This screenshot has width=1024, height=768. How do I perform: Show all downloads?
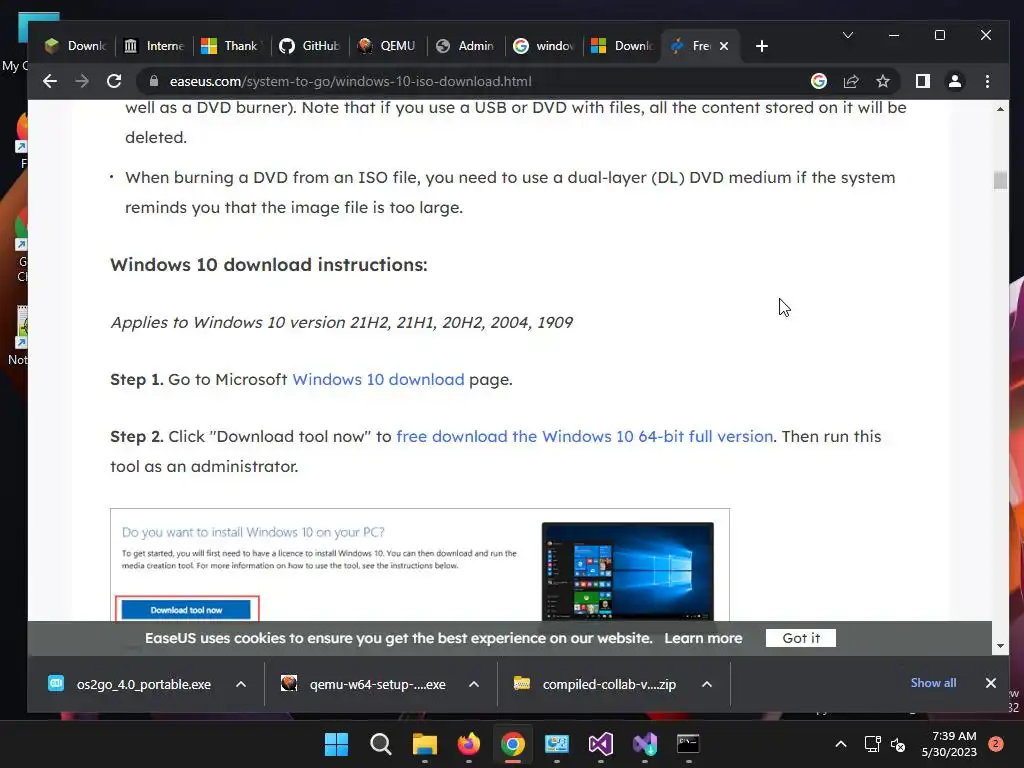click(933, 682)
